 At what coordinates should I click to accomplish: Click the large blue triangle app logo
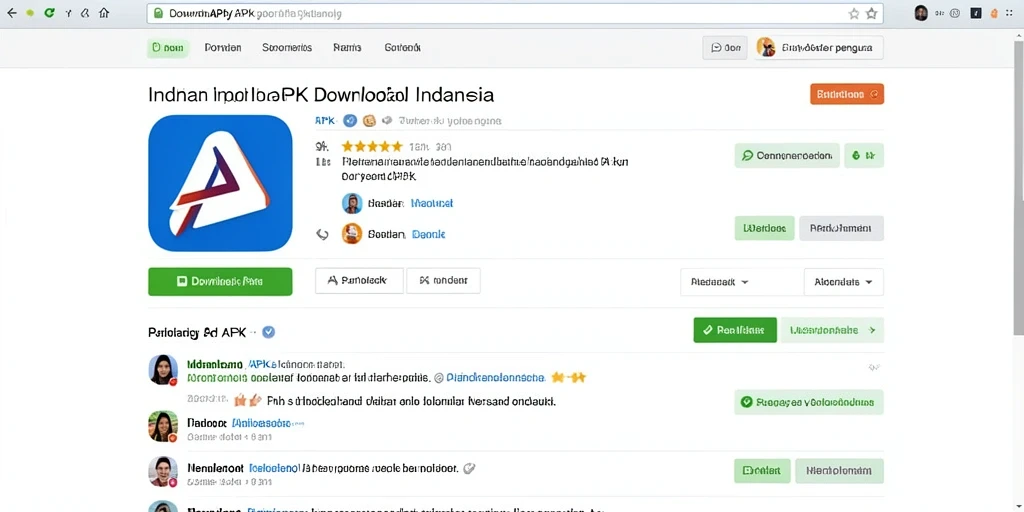pos(220,183)
